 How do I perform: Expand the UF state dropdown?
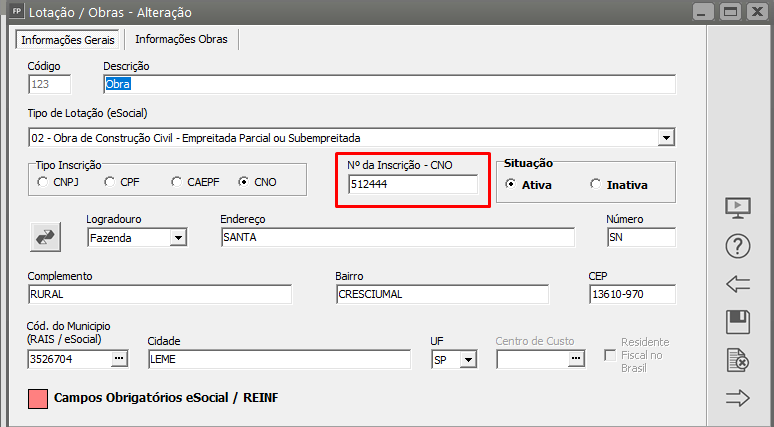pyautogui.click(x=467, y=359)
